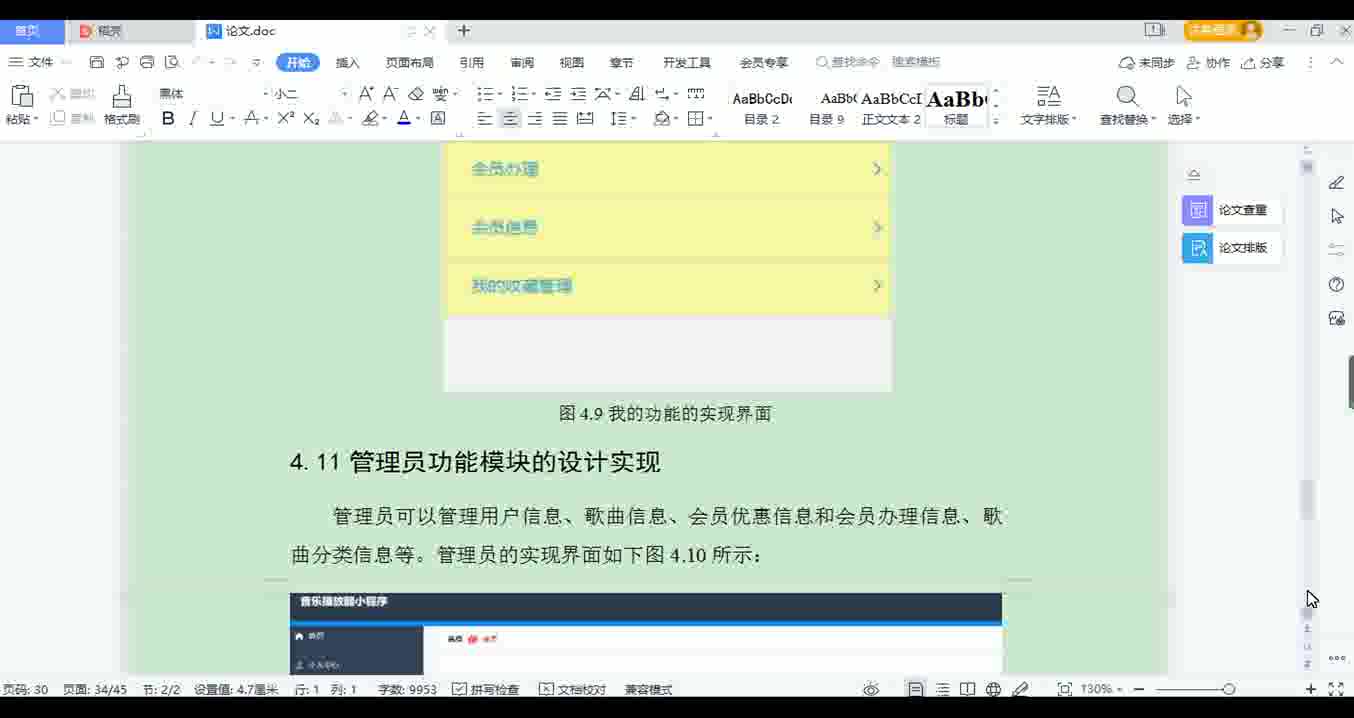
Task: Click the vertical document scrollbar thumb
Action: tap(1307, 500)
